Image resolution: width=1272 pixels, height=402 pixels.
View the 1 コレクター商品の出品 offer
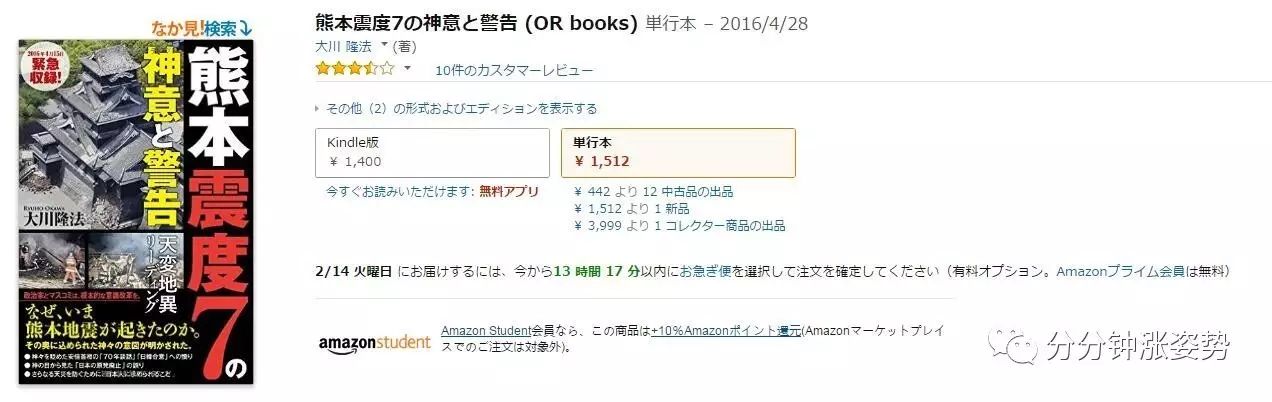point(680,226)
